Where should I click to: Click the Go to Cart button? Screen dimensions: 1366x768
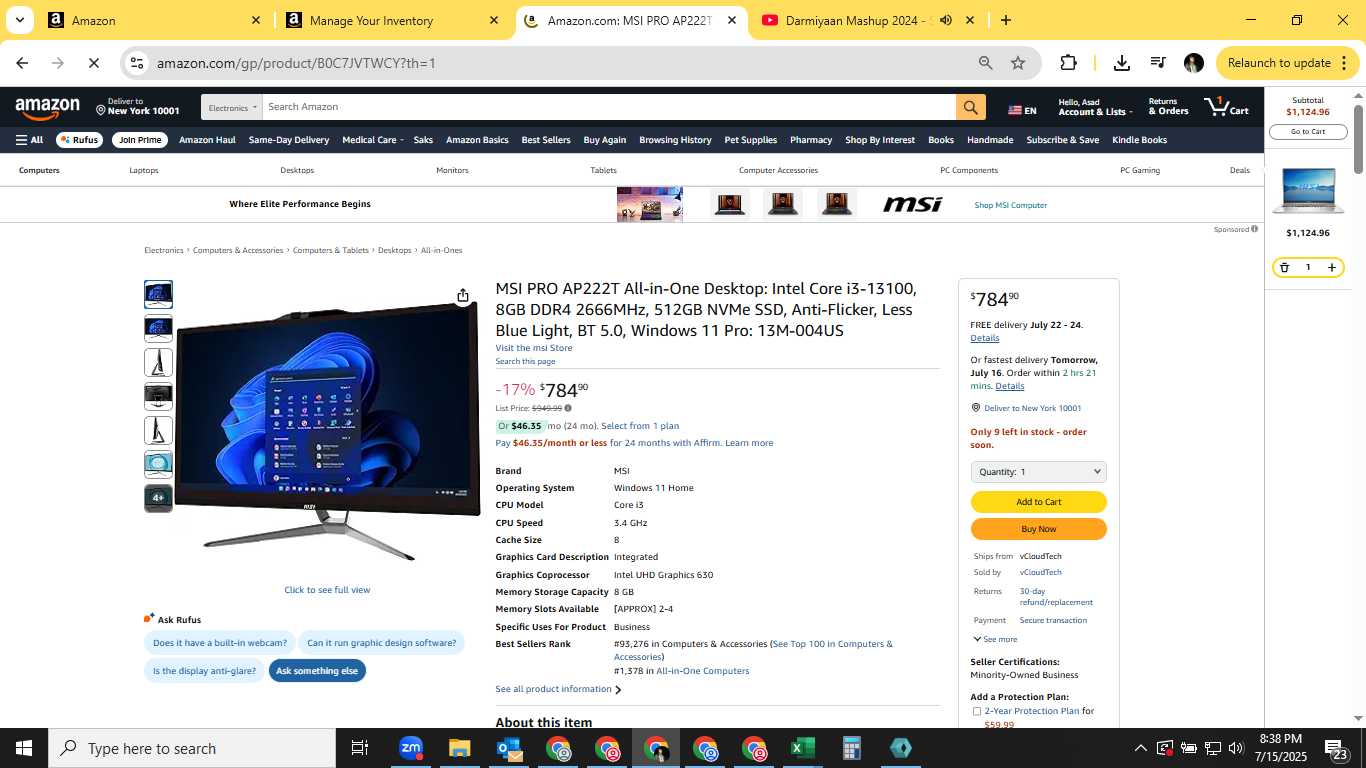(x=1307, y=132)
